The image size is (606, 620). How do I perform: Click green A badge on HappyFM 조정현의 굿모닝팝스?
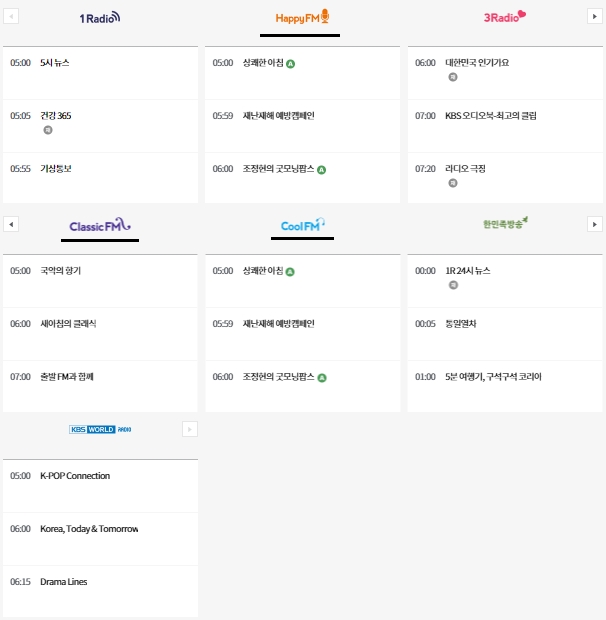321,170
